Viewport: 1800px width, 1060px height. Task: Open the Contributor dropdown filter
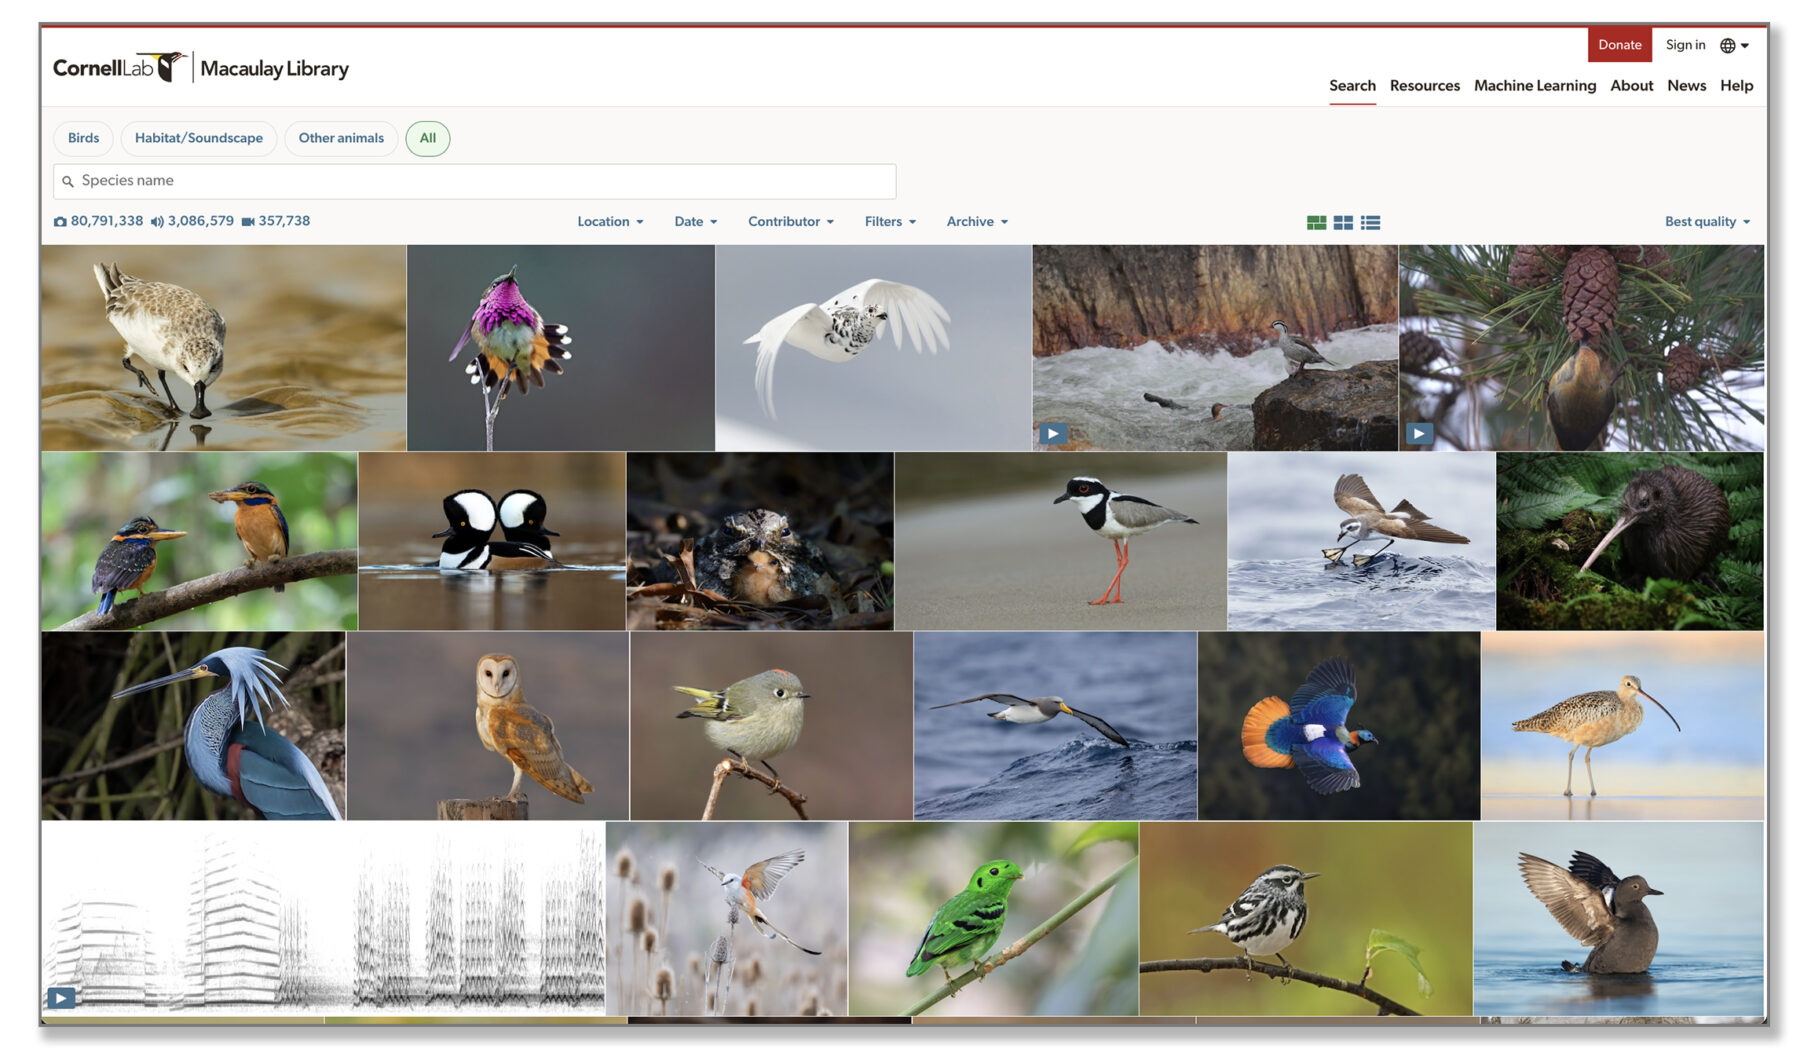click(x=790, y=222)
